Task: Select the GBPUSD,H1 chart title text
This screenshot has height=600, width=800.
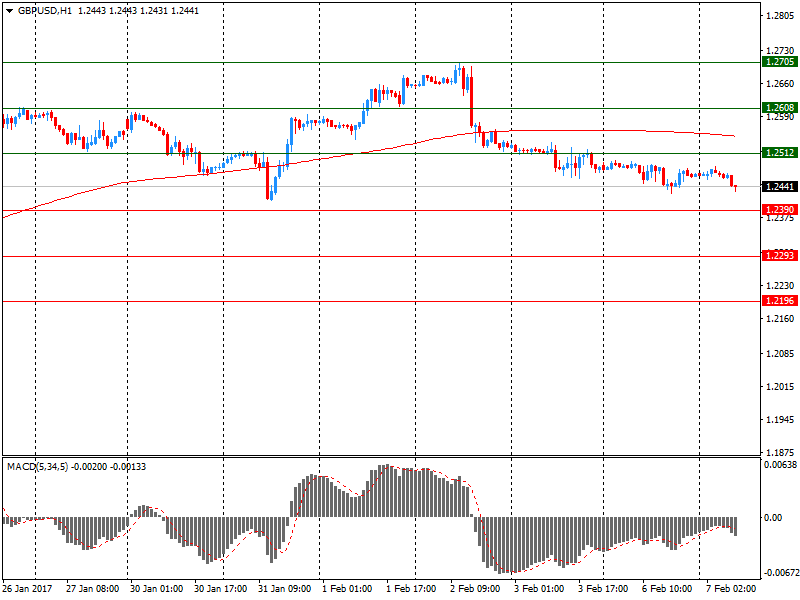Action: pos(45,11)
